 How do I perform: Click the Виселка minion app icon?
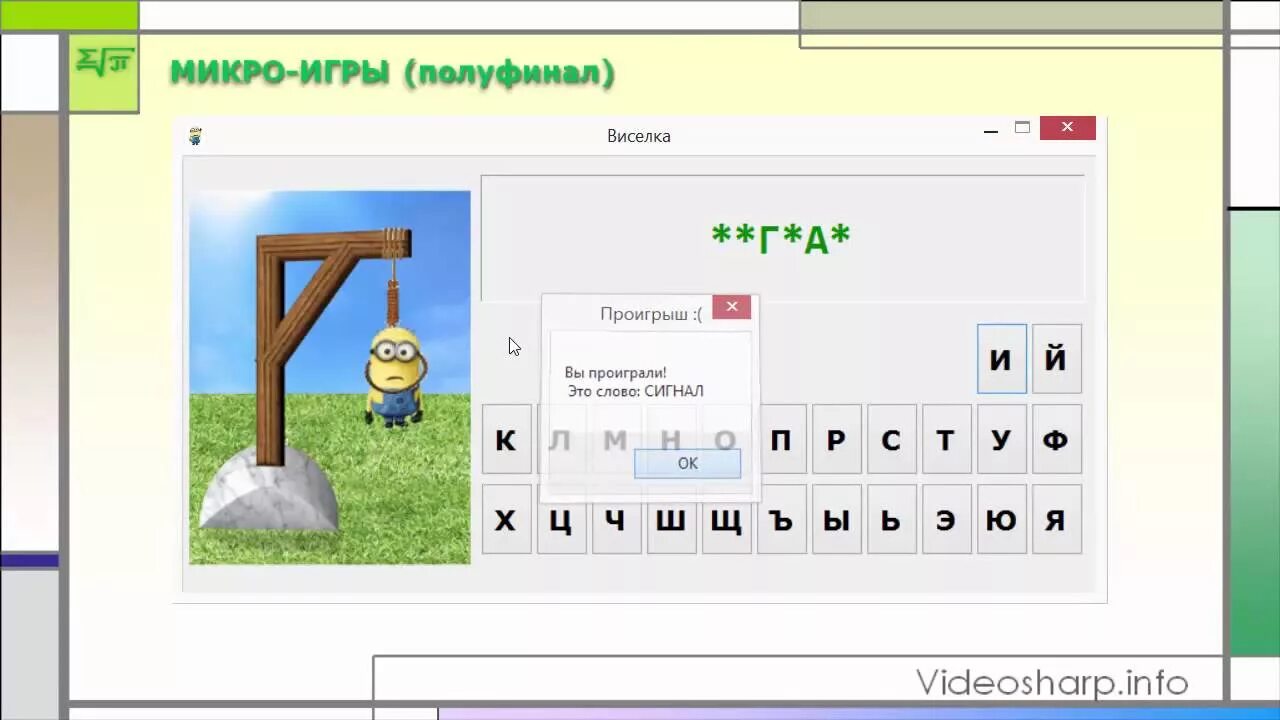[x=195, y=137]
